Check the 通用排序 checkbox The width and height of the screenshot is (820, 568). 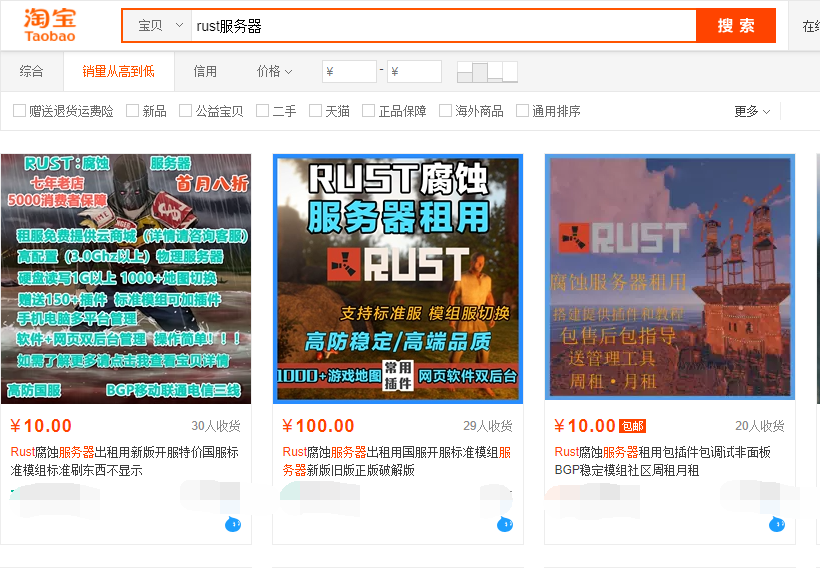click(x=522, y=110)
